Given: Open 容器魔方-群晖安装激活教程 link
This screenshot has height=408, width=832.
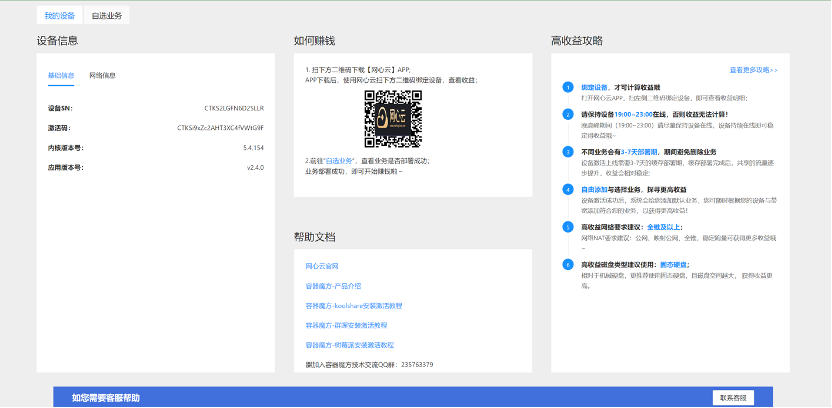Looking at the screenshot, I should (346, 325).
